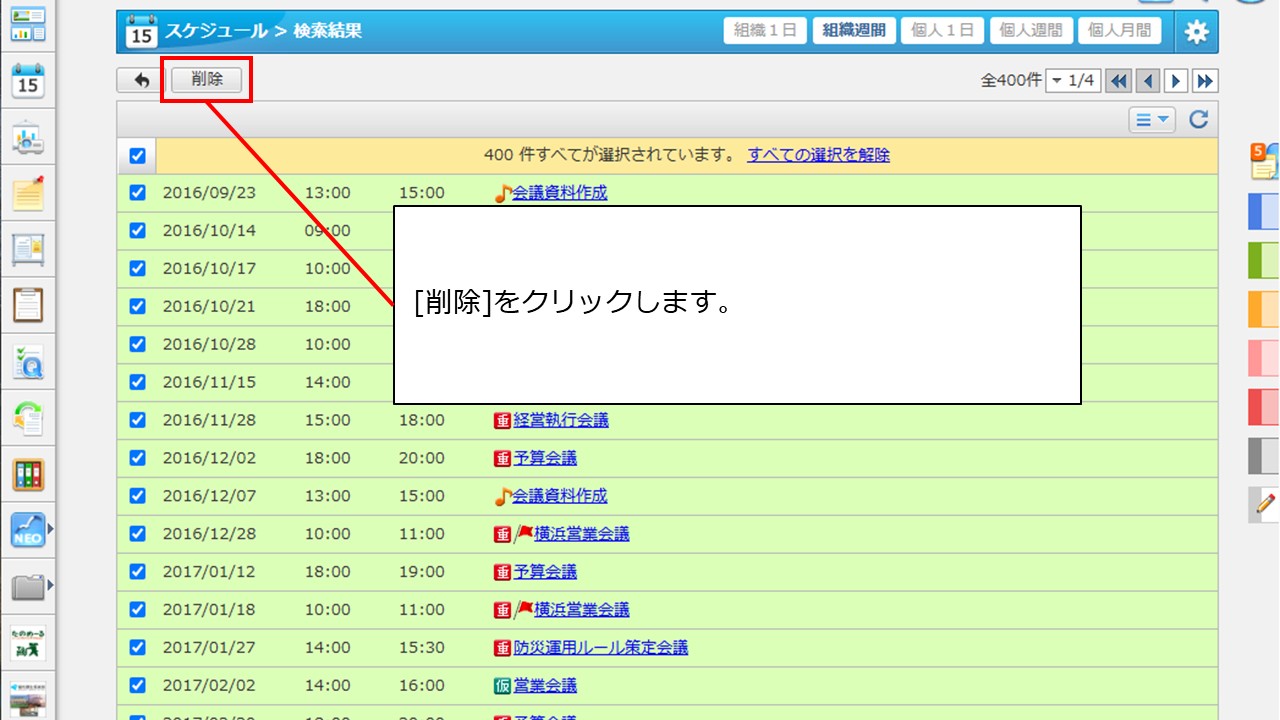The height and width of the screenshot is (720, 1280).
Task: Click the 削除 button
Action: click(x=207, y=80)
